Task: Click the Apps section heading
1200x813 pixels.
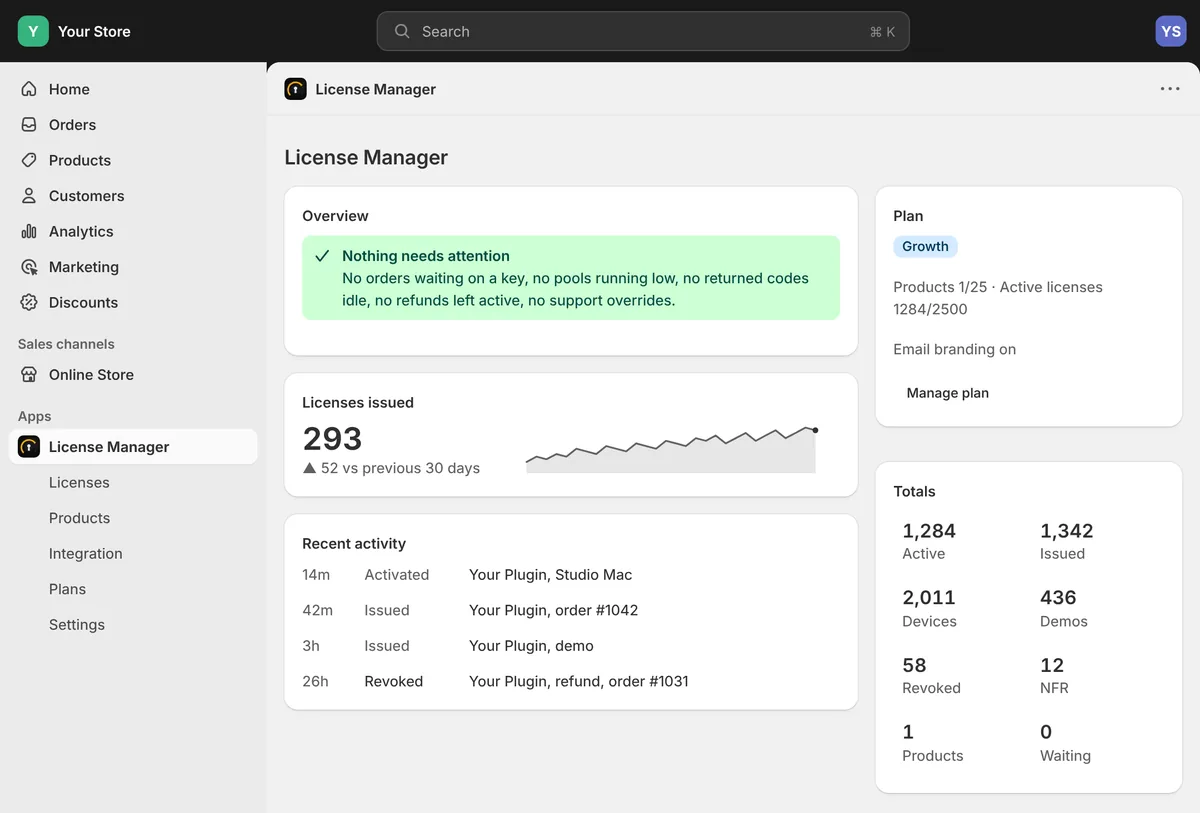Action: coord(34,416)
